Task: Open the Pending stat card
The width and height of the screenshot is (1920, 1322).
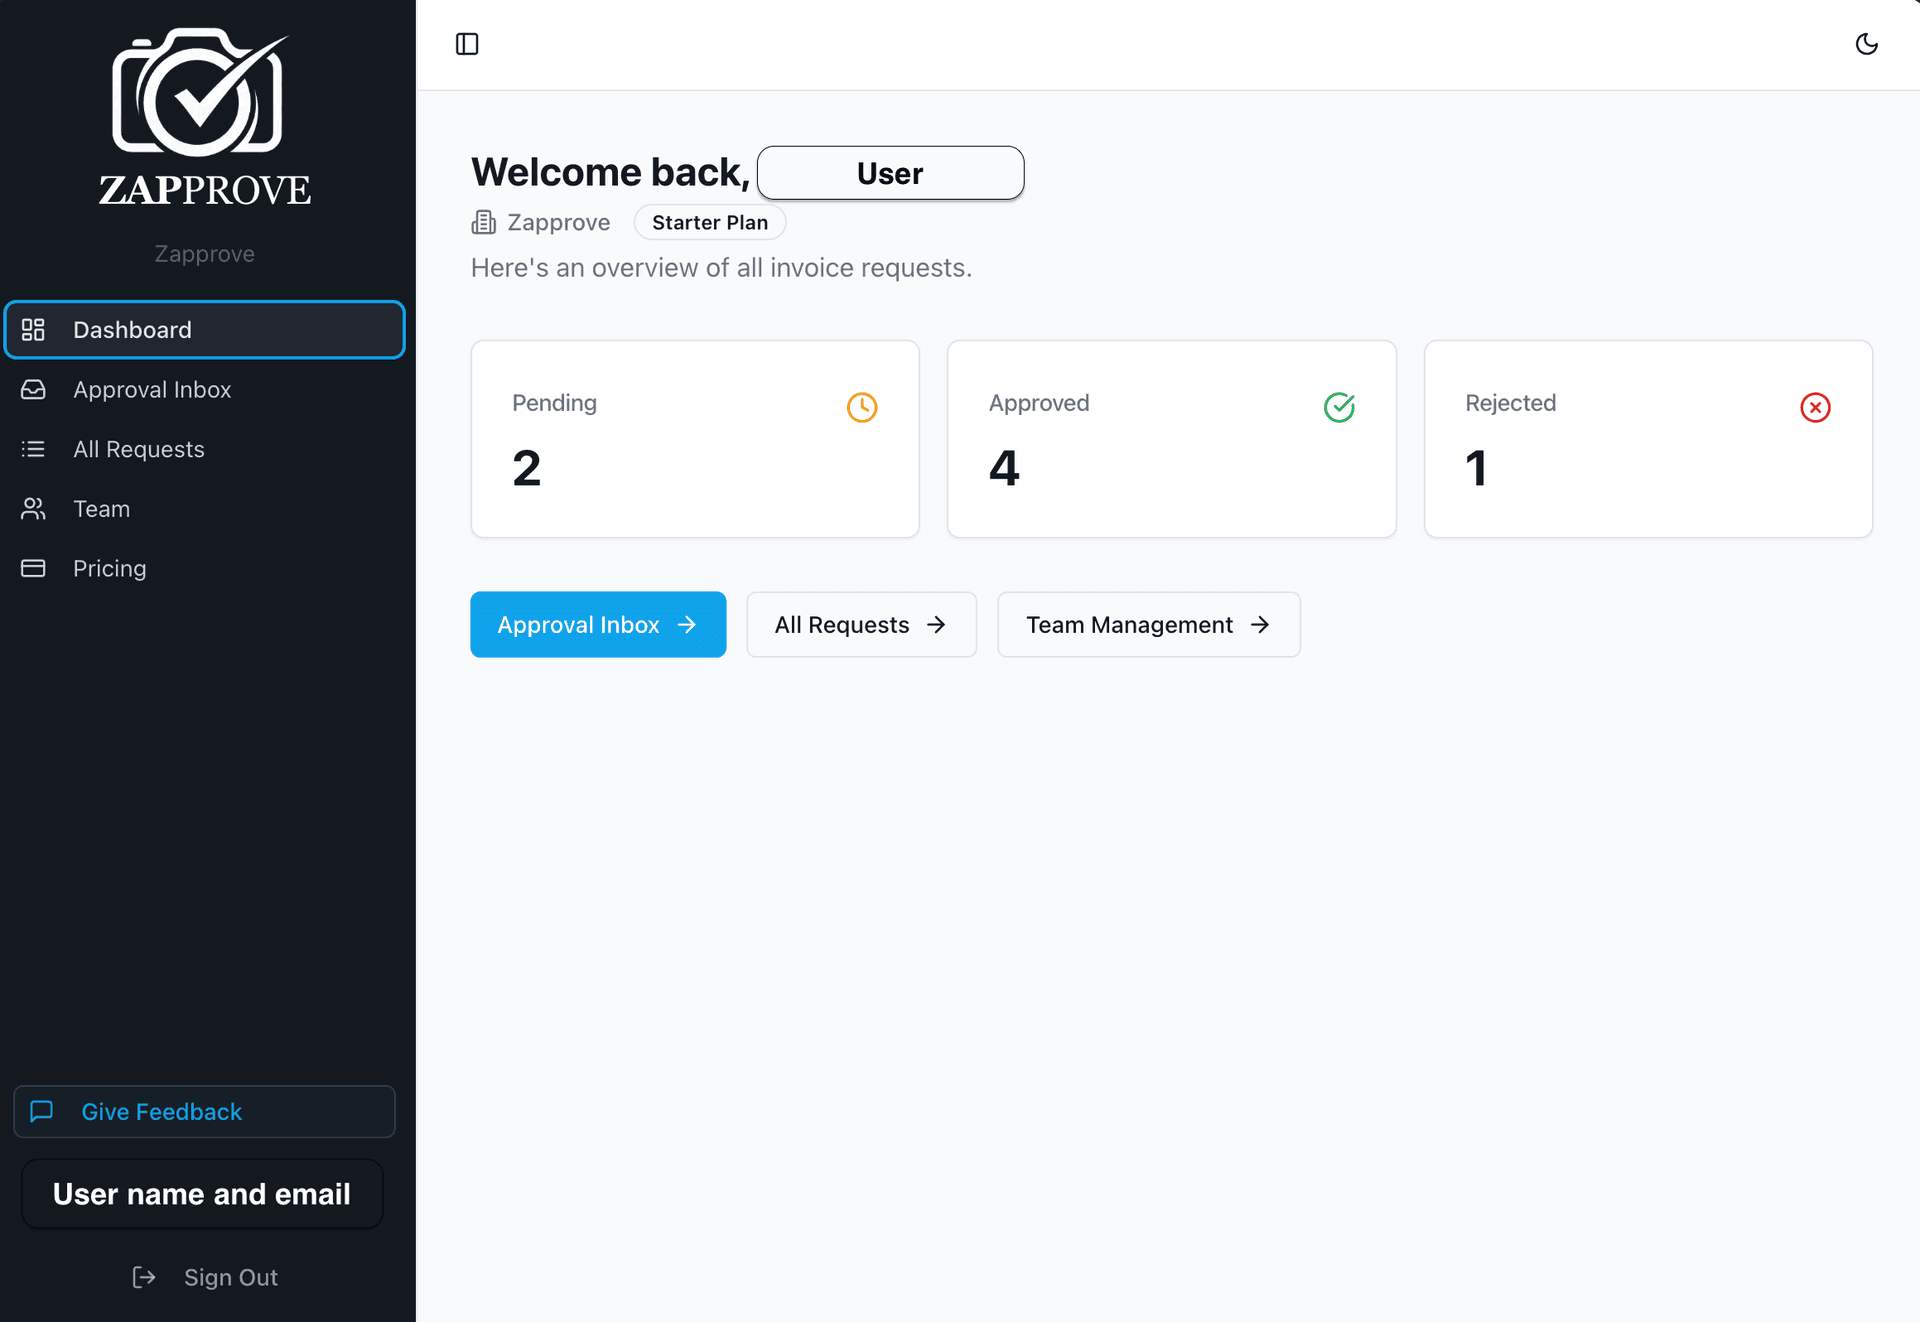Action: 695,439
